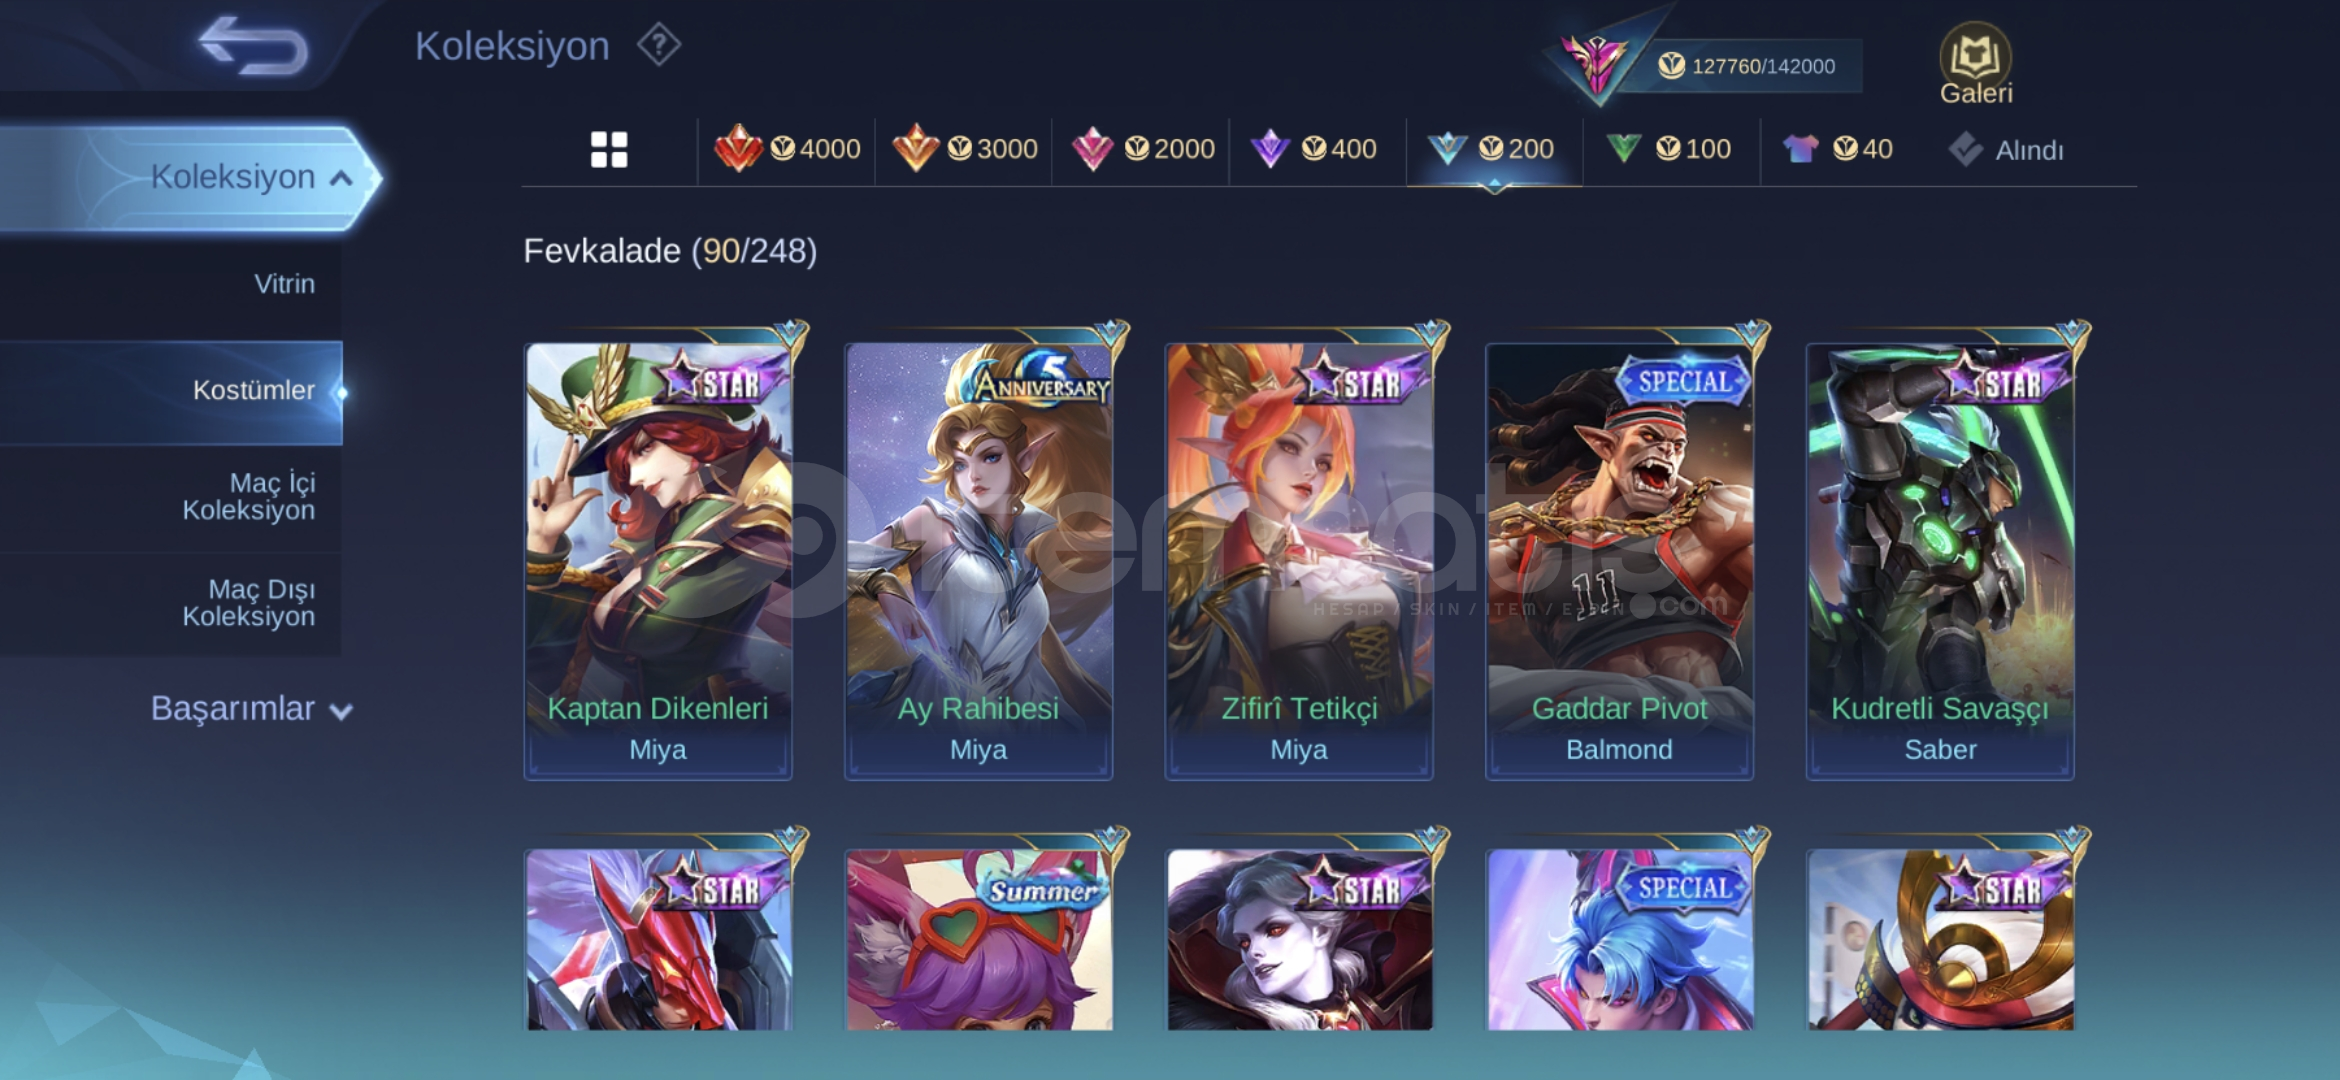Open the Galeri icon
The image size is (2340, 1080).
click(1976, 64)
